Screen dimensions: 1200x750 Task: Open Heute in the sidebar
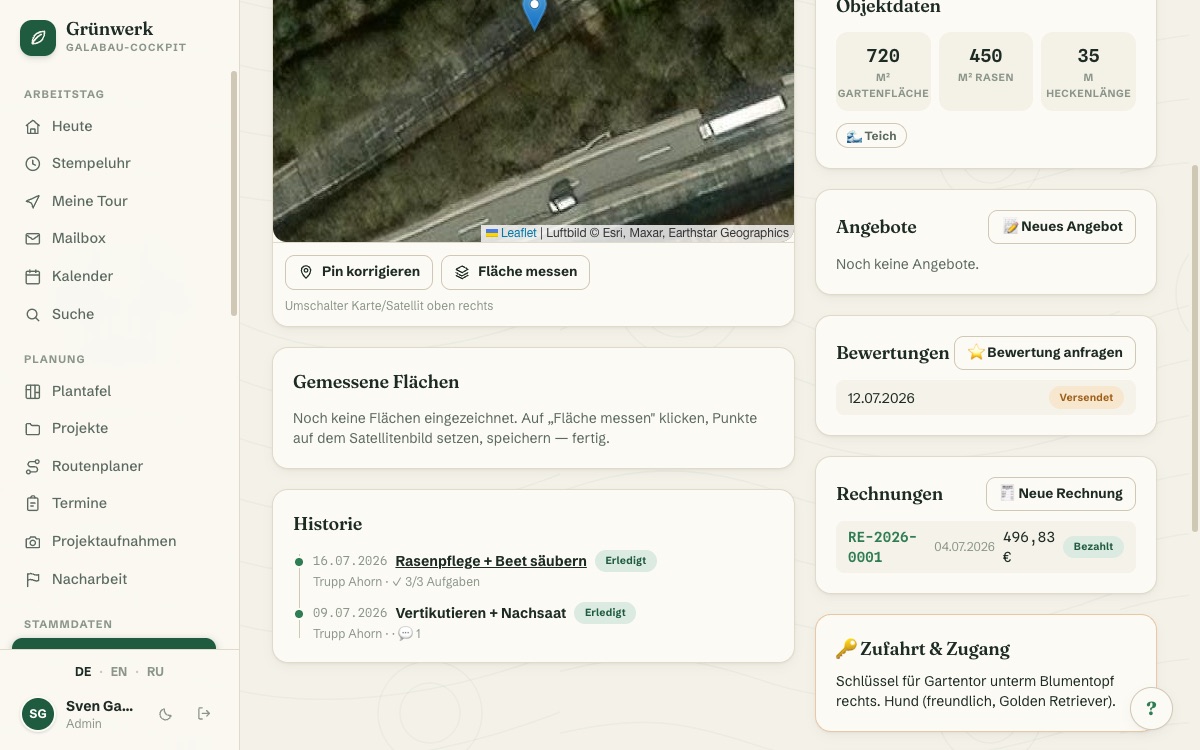[x=120, y=126]
